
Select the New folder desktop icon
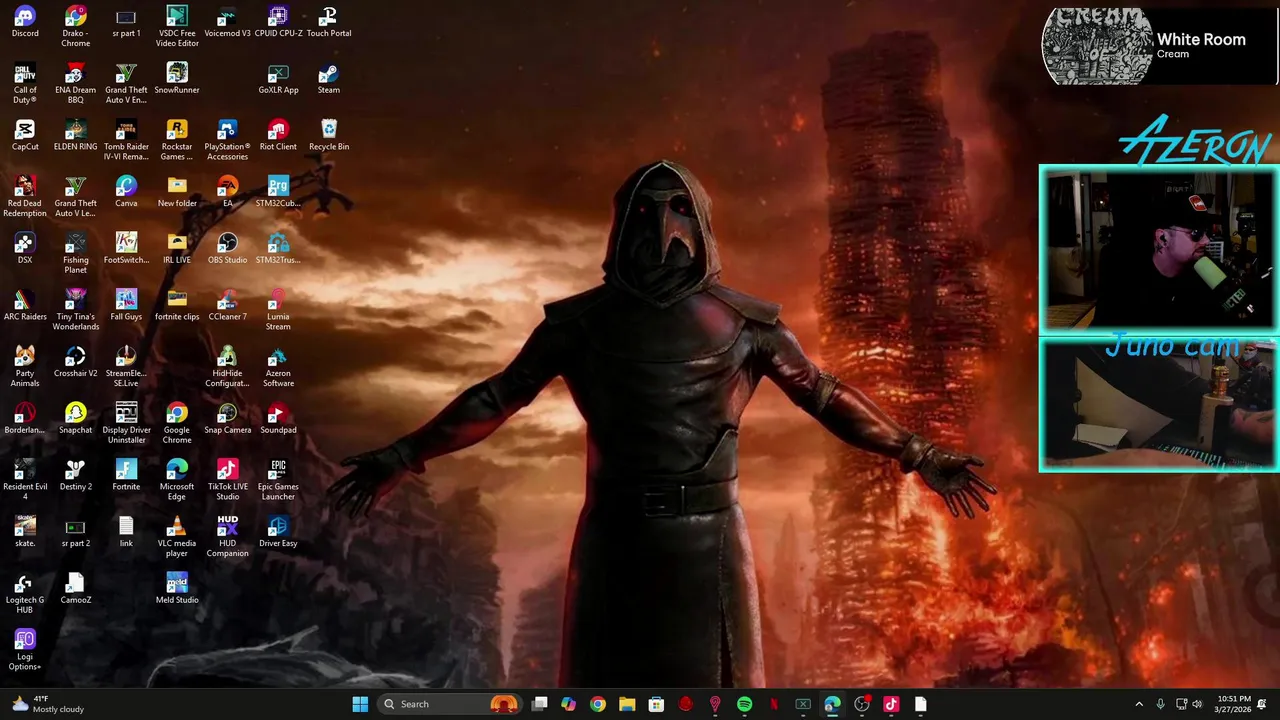(177, 192)
